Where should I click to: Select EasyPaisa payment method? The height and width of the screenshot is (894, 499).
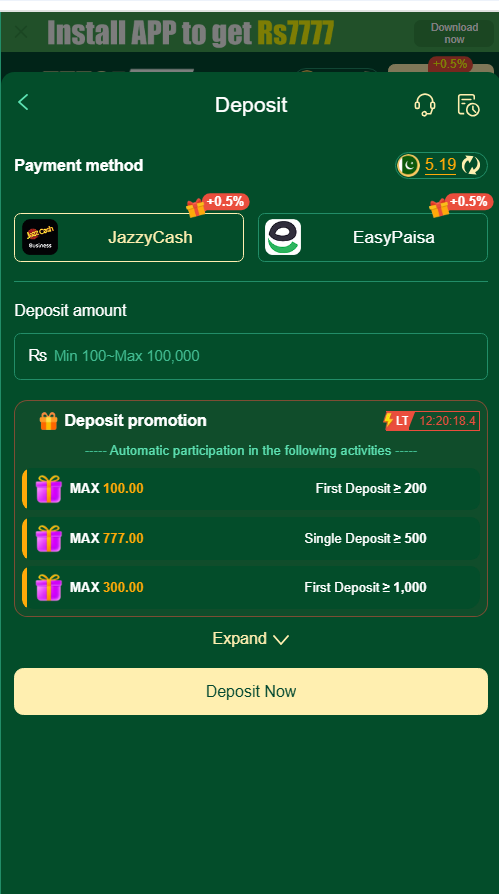tap(373, 237)
